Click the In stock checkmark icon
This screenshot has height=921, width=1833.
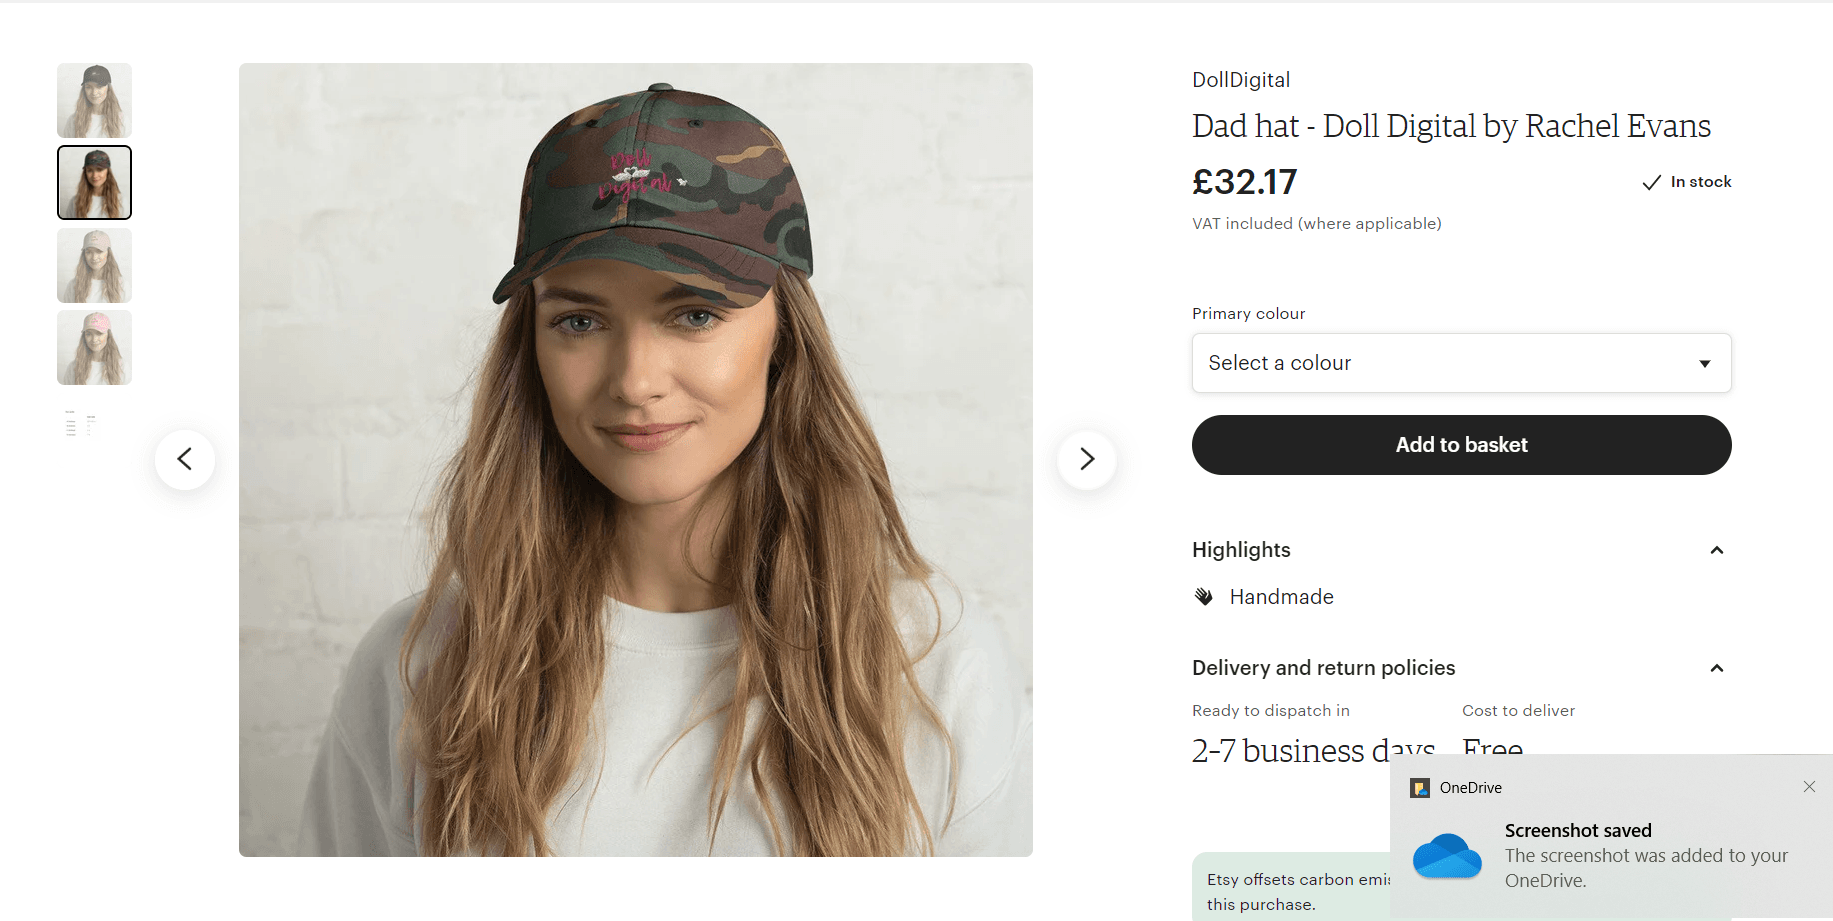click(x=1652, y=182)
